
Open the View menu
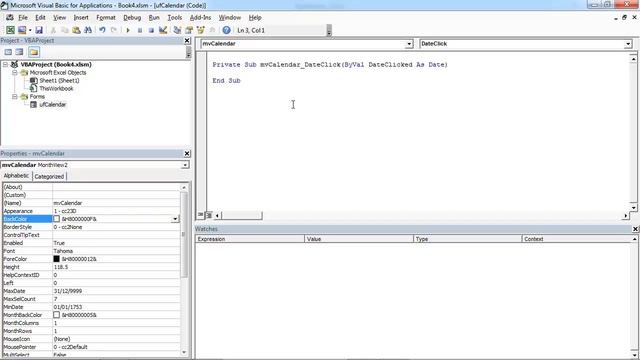point(60,18)
